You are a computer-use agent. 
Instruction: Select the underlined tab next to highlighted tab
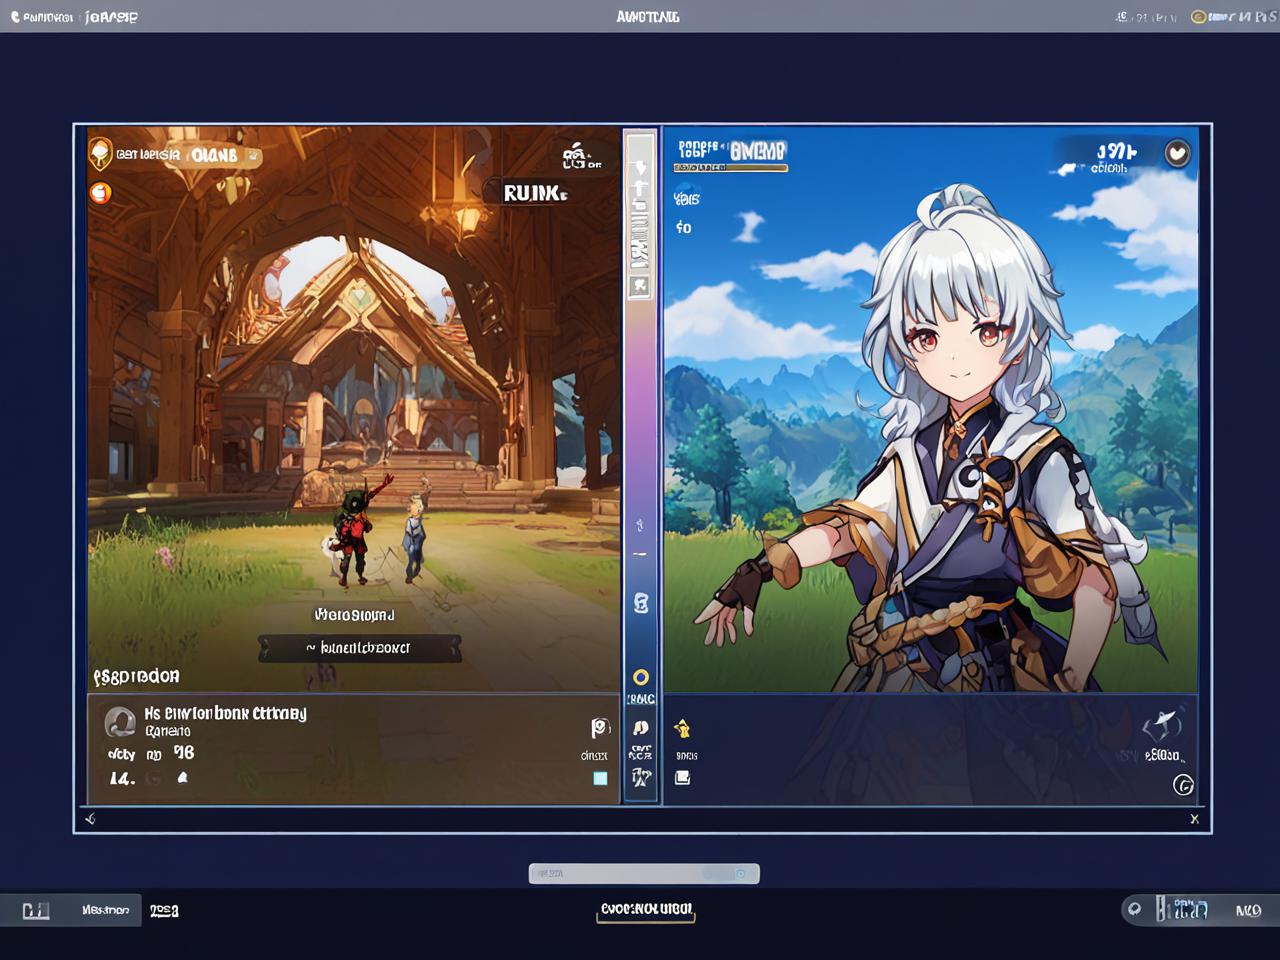(164, 910)
